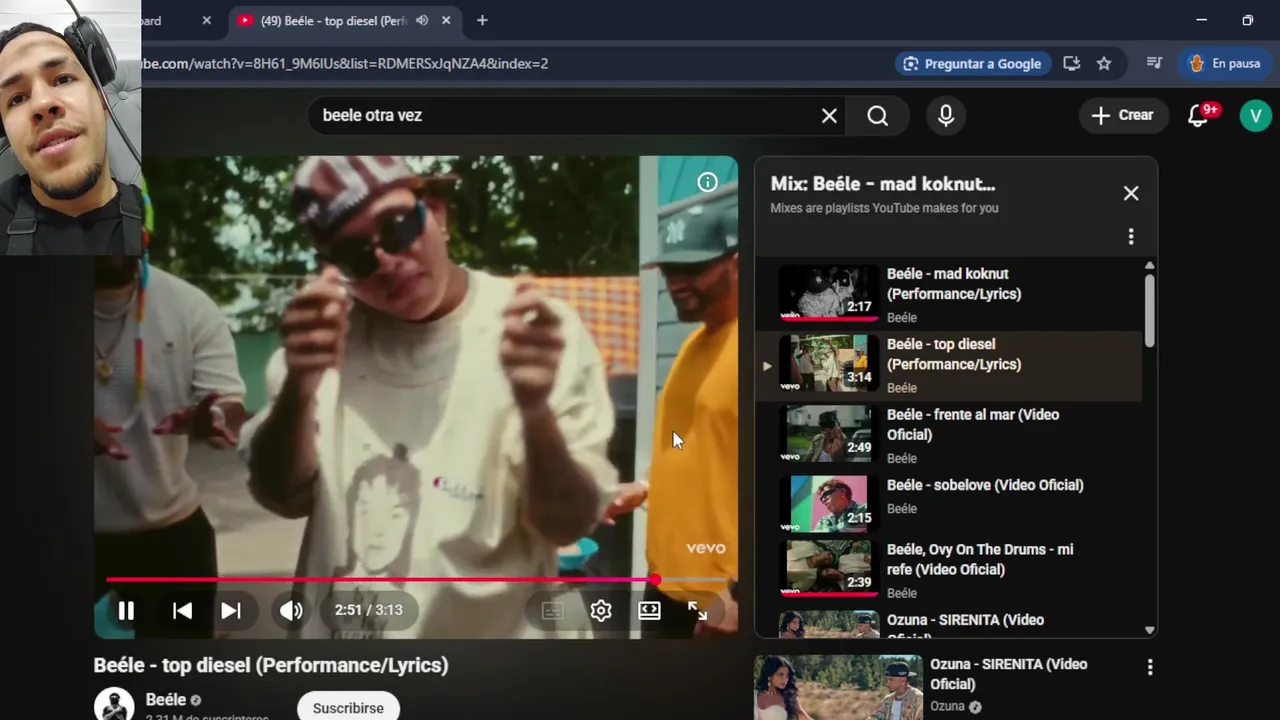Click the vevo logo in video
1280x720 pixels.
click(x=706, y=548)
